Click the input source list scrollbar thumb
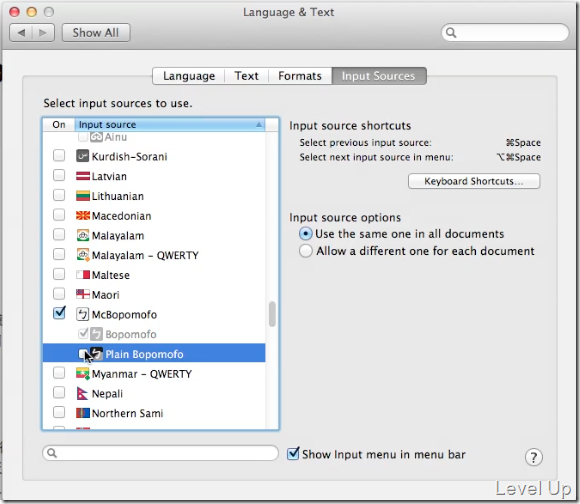580x504 pixels. [x=272, y=314]
